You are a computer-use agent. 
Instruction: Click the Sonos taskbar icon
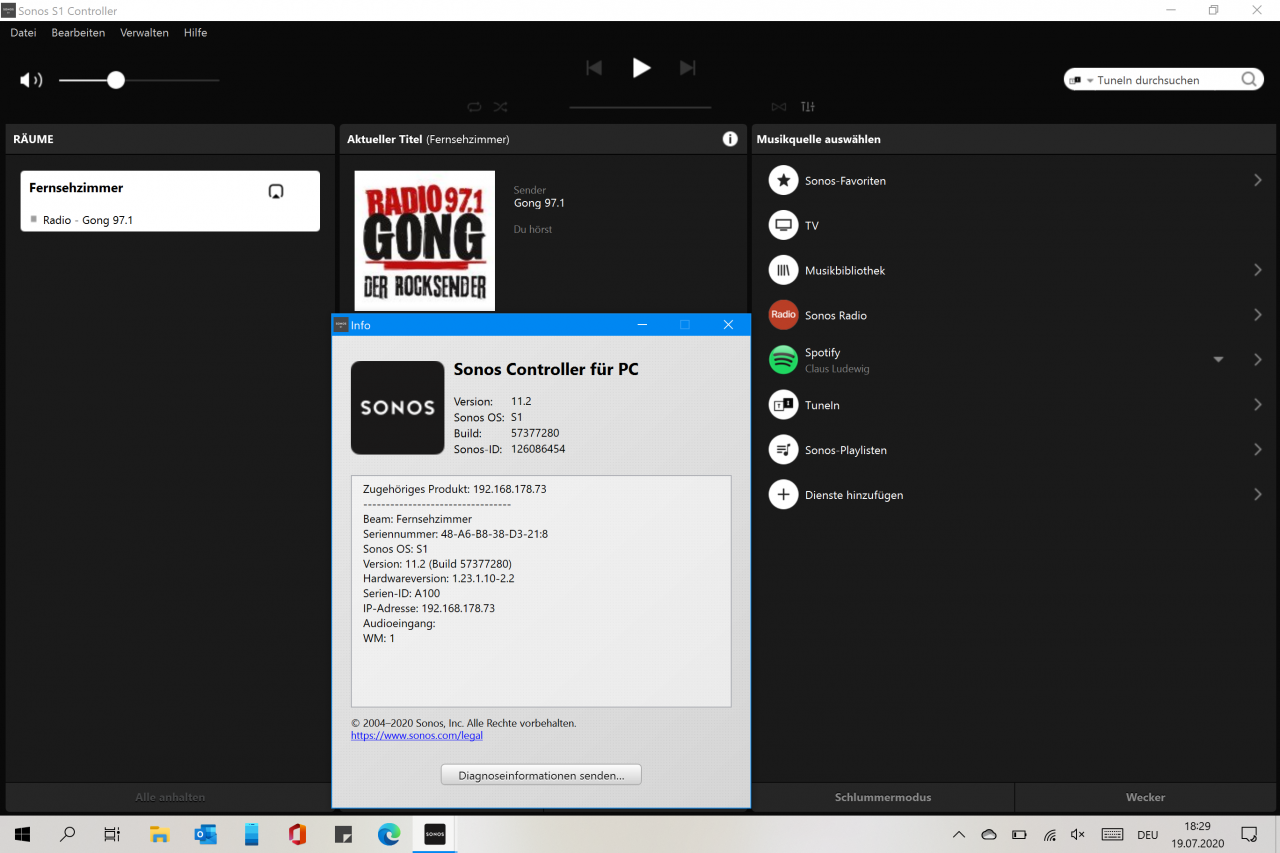(x=435, y=834)
